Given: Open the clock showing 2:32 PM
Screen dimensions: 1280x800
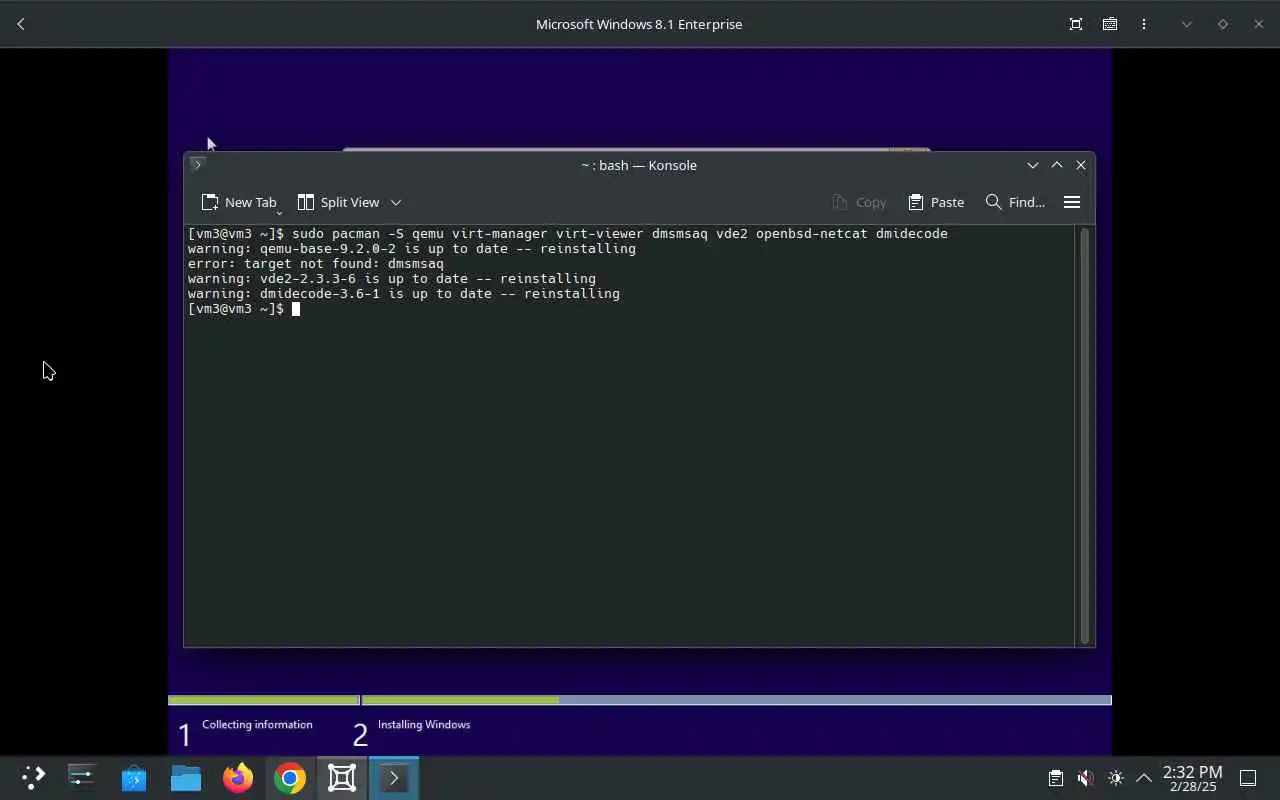Looking at the screenshot, I should pos(1192,778).
